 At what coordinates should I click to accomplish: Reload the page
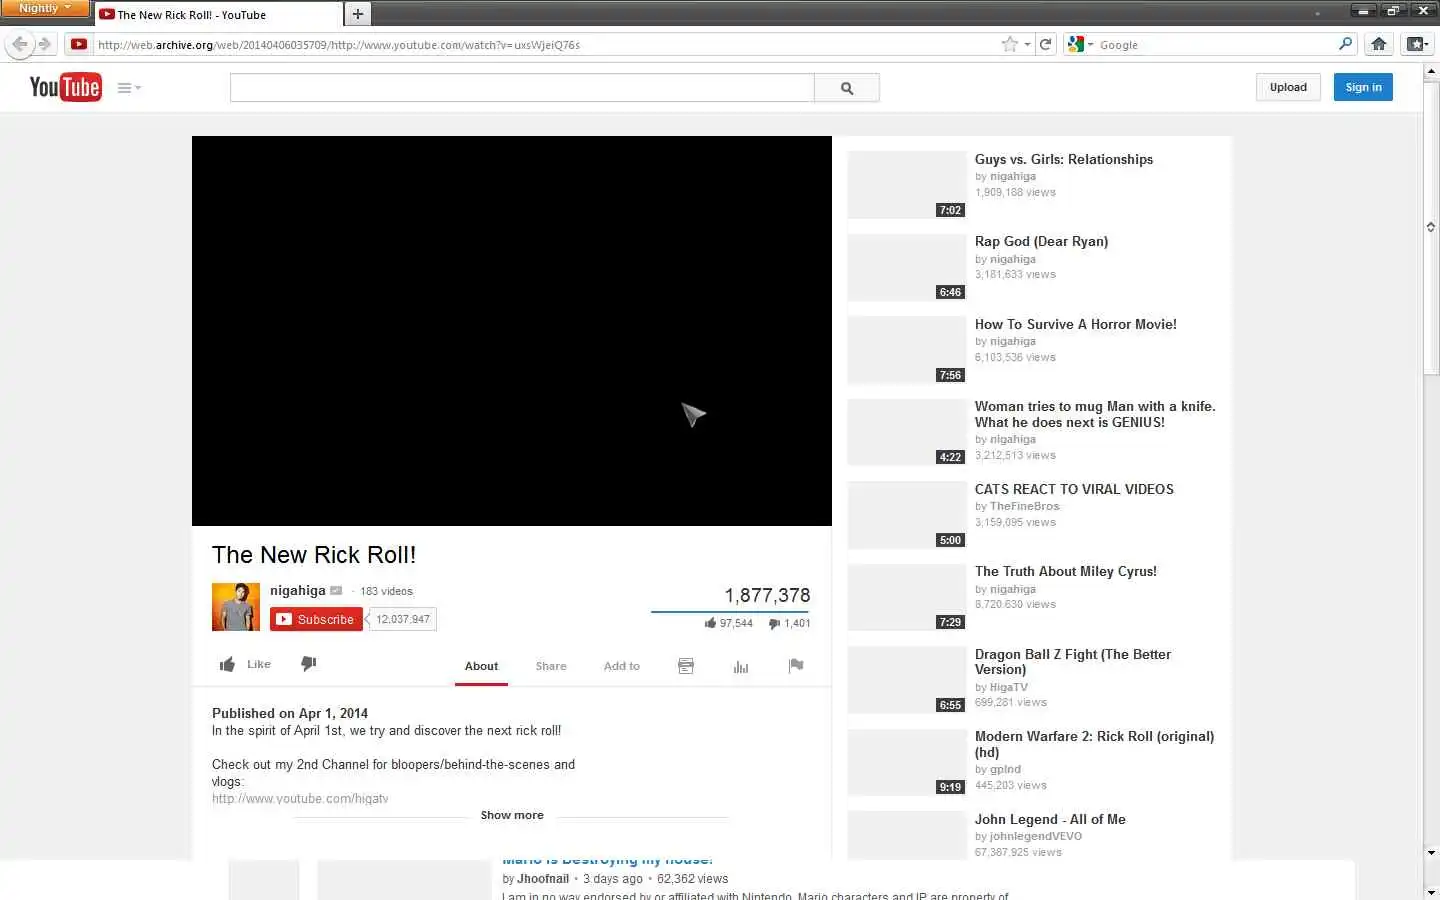click(x=1046, y=44)
